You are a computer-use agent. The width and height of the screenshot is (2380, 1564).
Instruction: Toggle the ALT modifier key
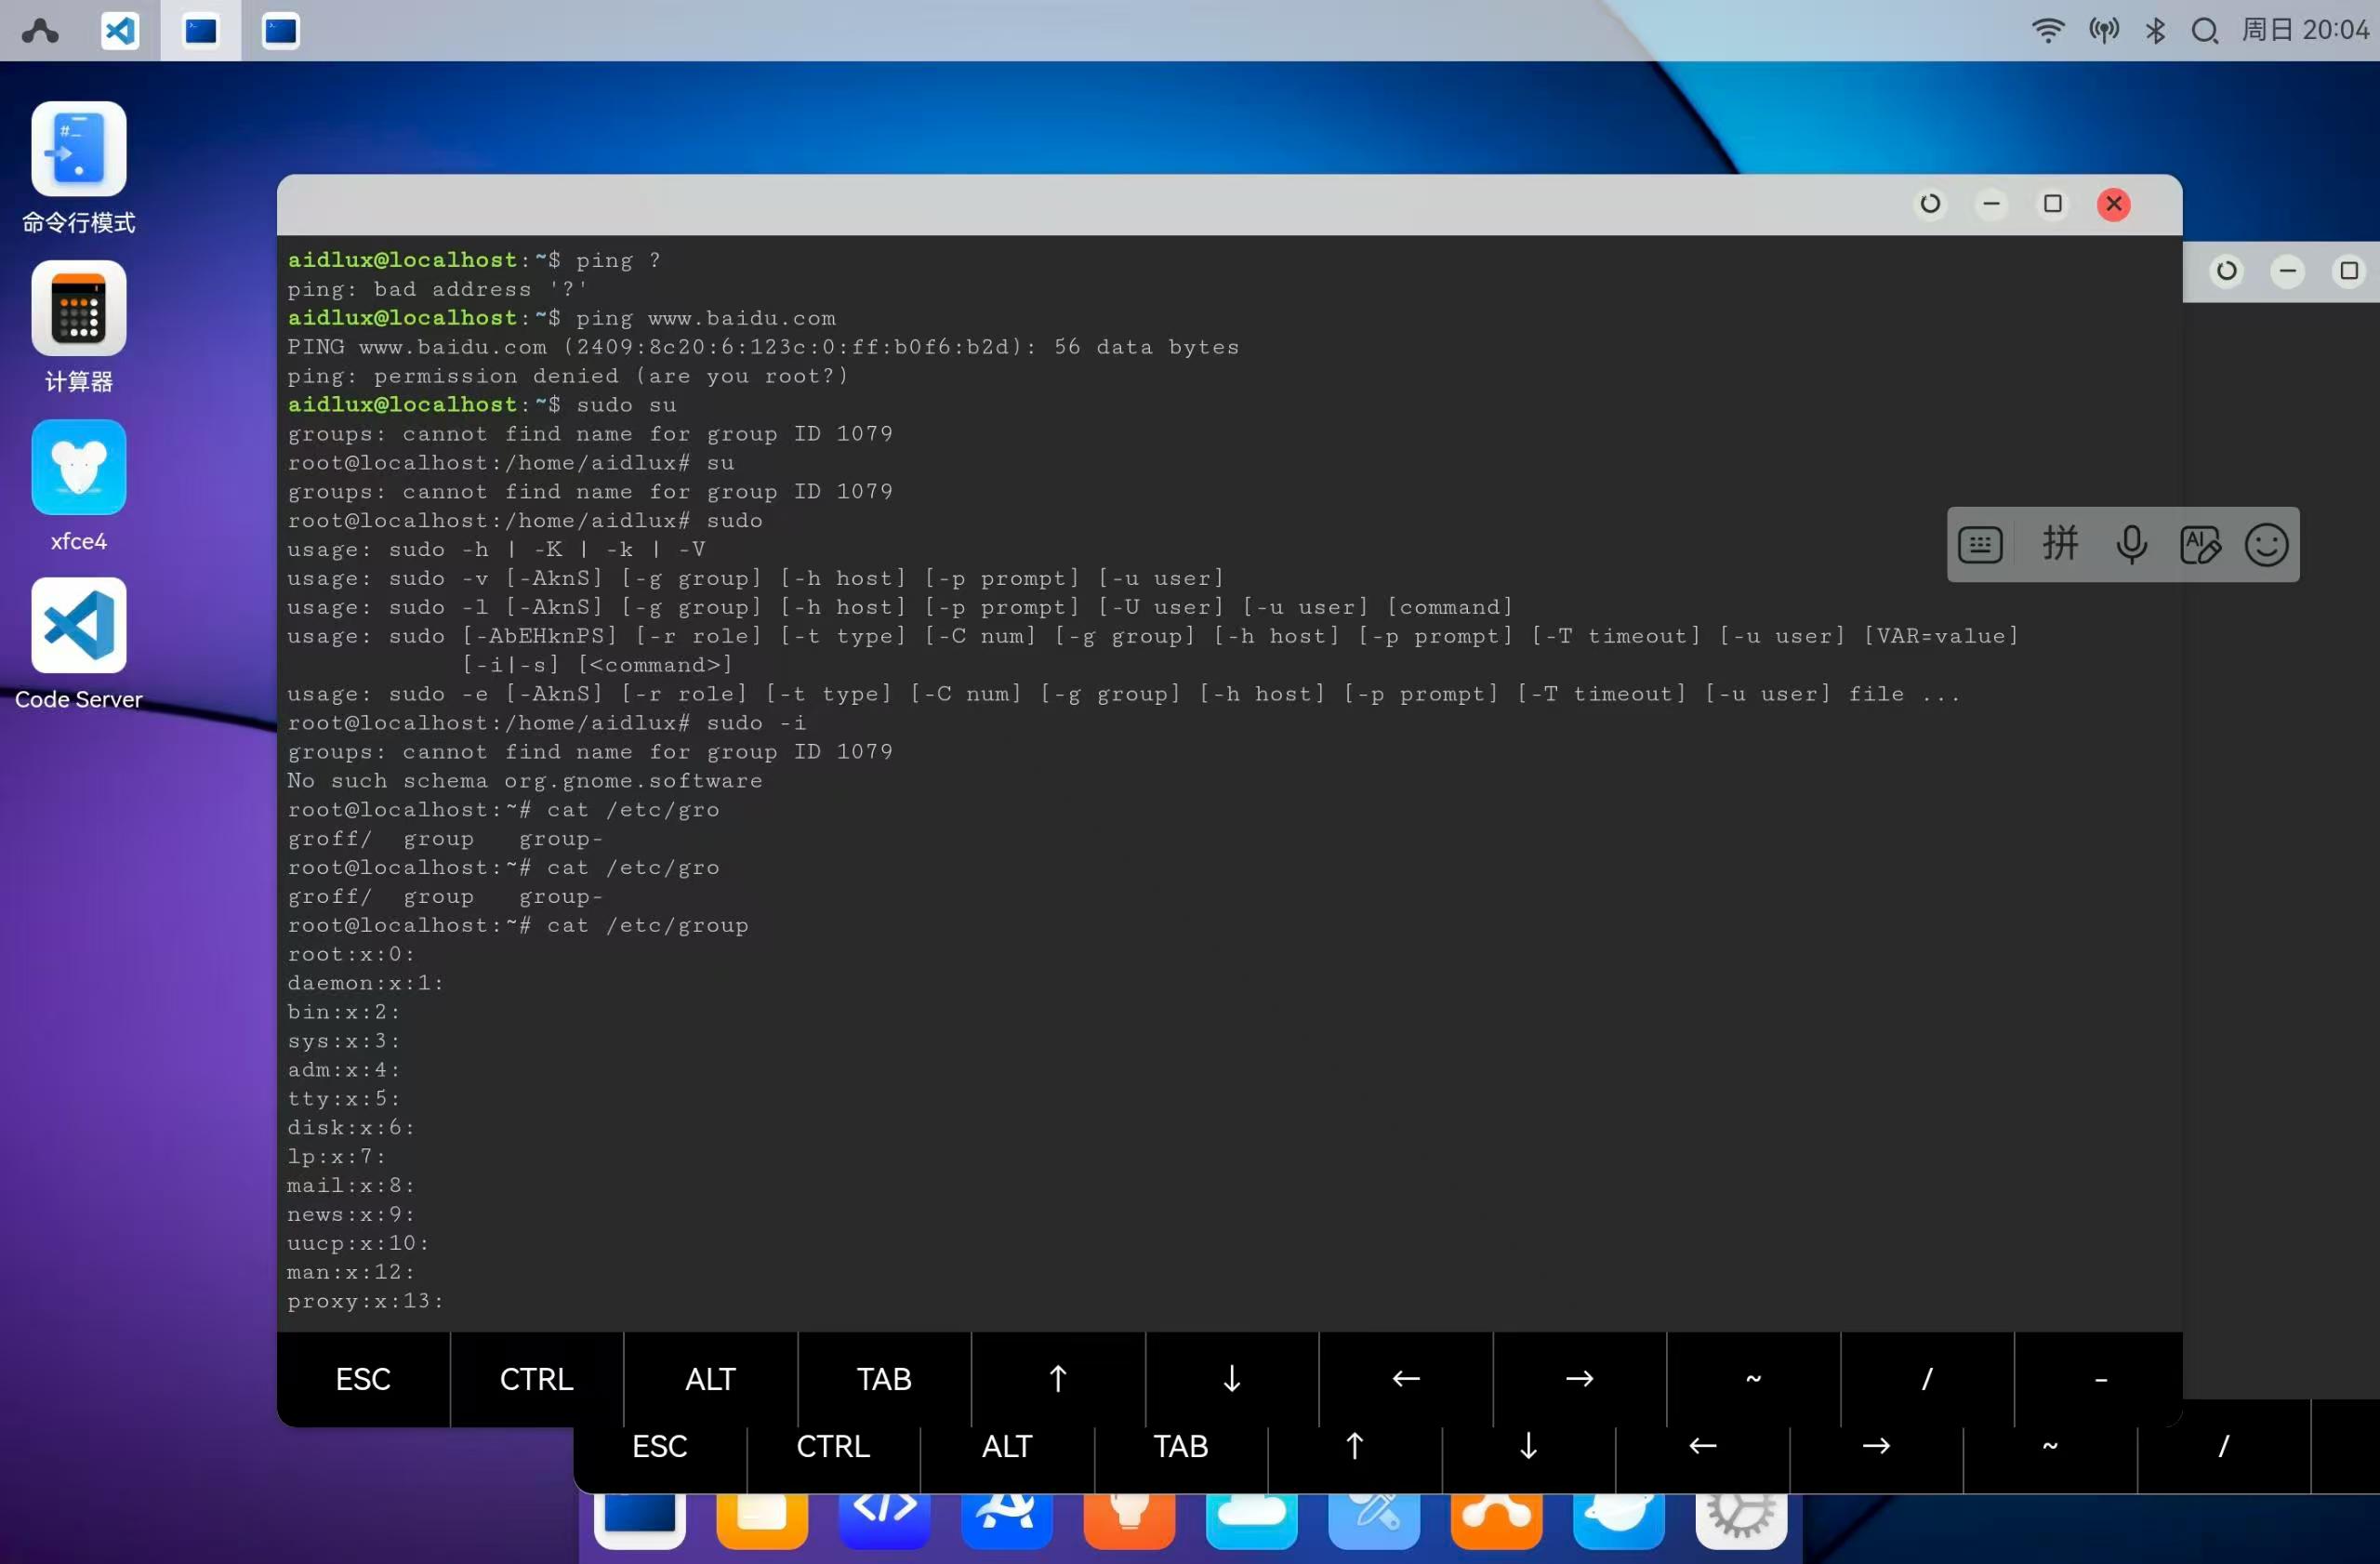(x=710, y=1379)
